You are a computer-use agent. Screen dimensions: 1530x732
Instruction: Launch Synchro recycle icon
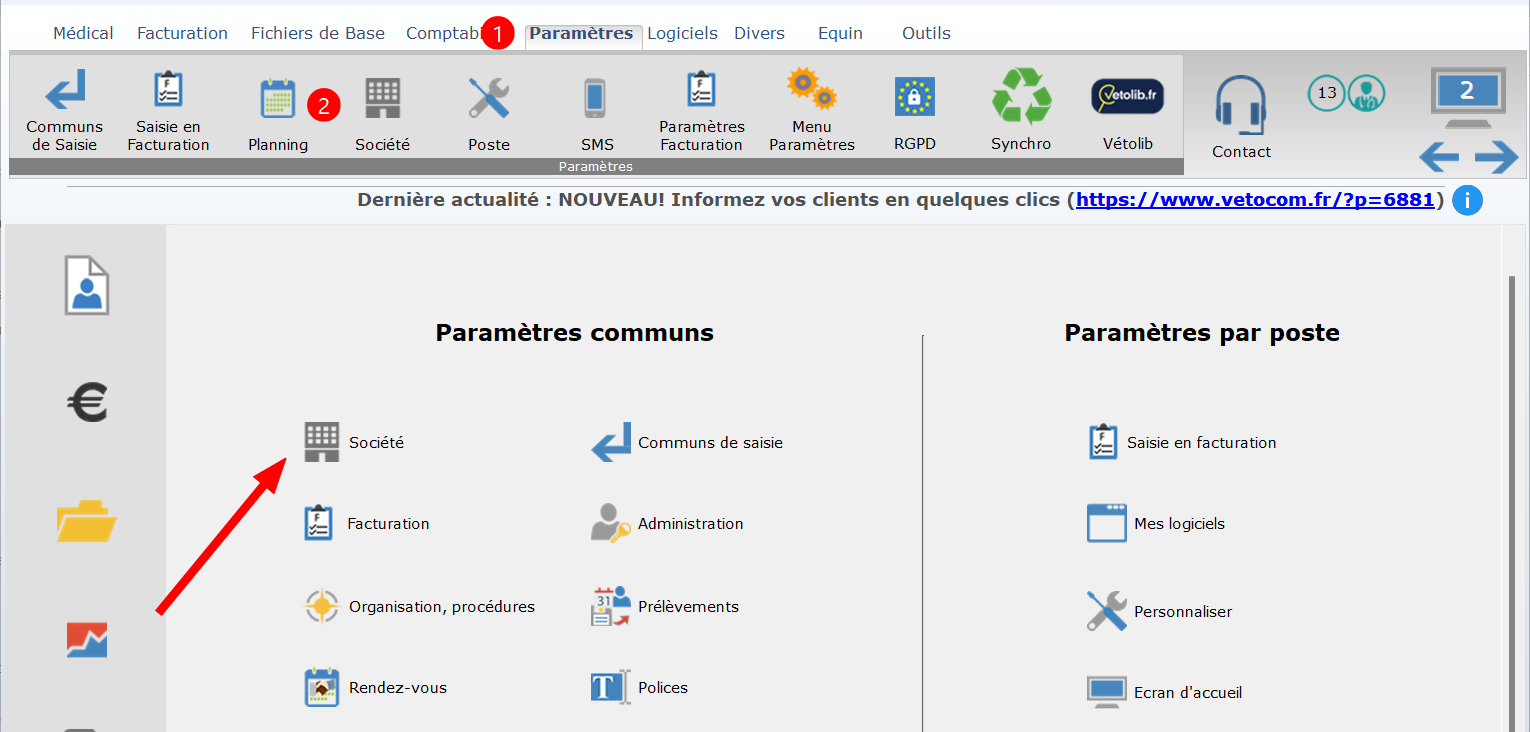coord(1021,110)
